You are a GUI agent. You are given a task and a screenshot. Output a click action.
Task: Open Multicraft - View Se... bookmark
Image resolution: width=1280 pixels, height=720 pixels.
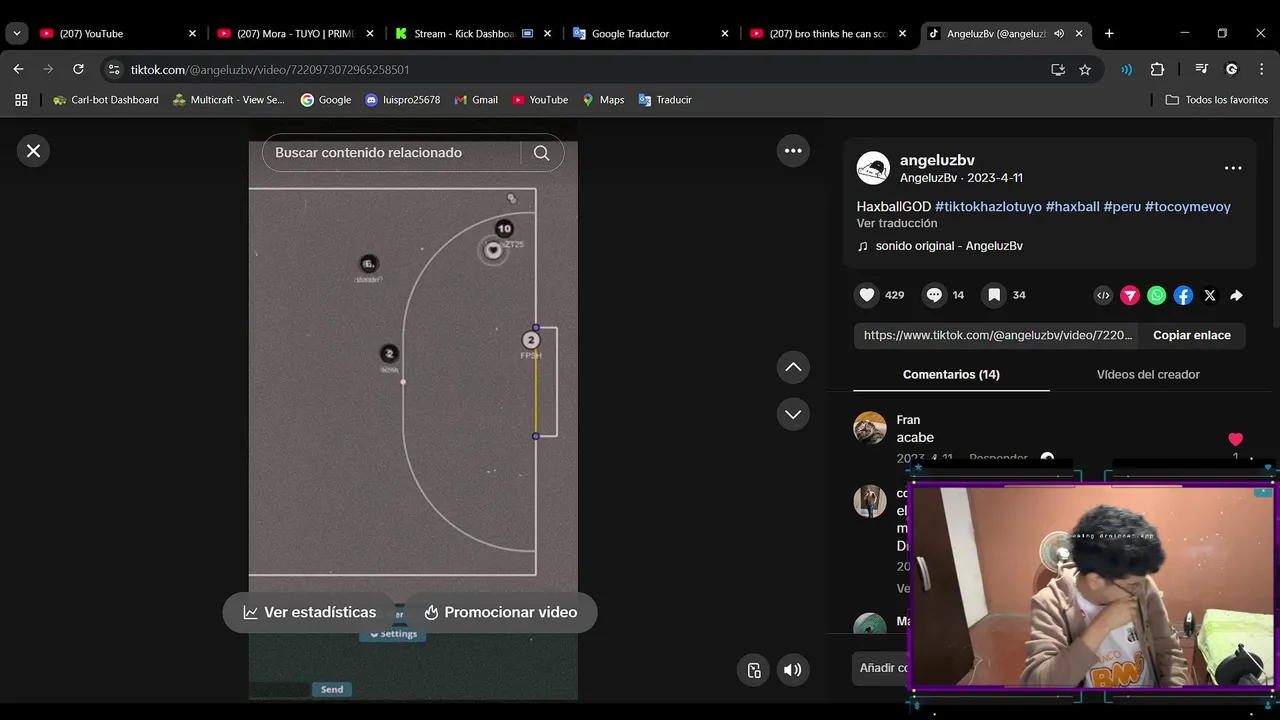[229, 100]
